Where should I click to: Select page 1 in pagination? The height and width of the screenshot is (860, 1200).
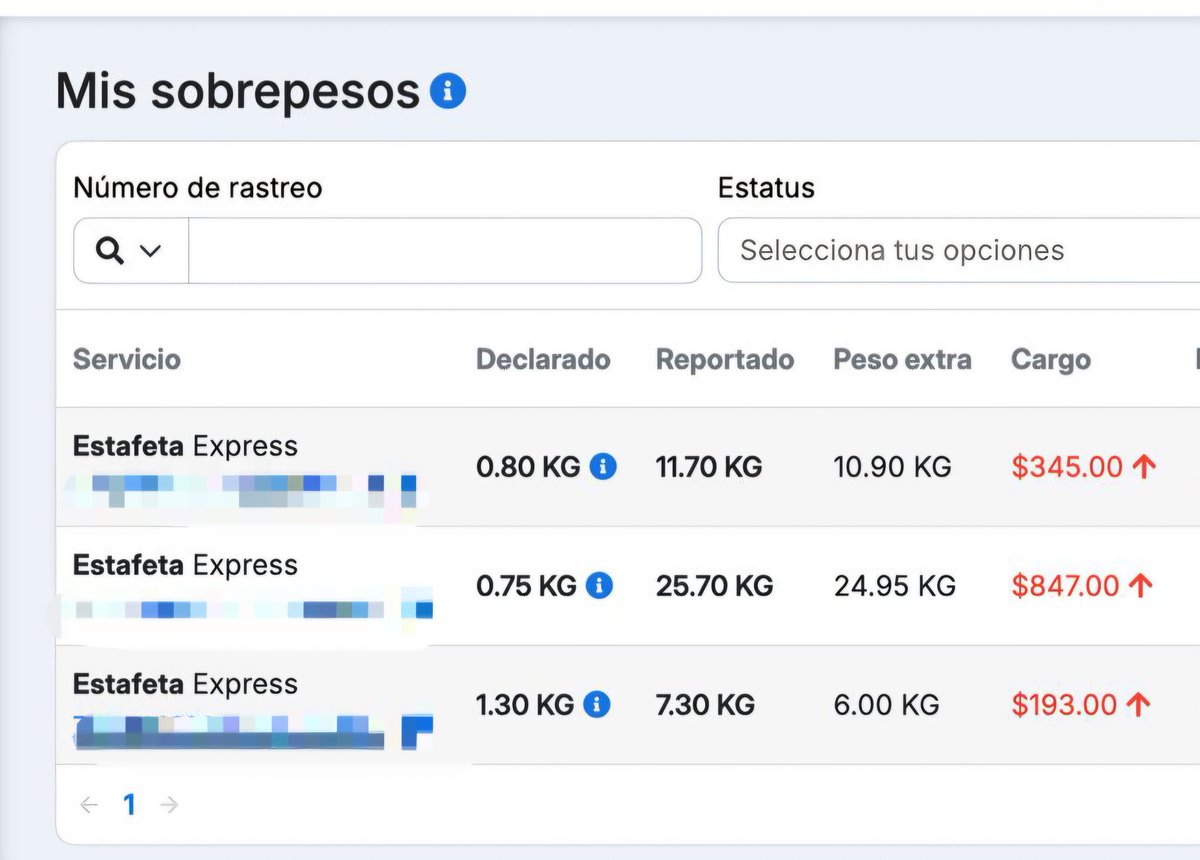tap(129, 804)
